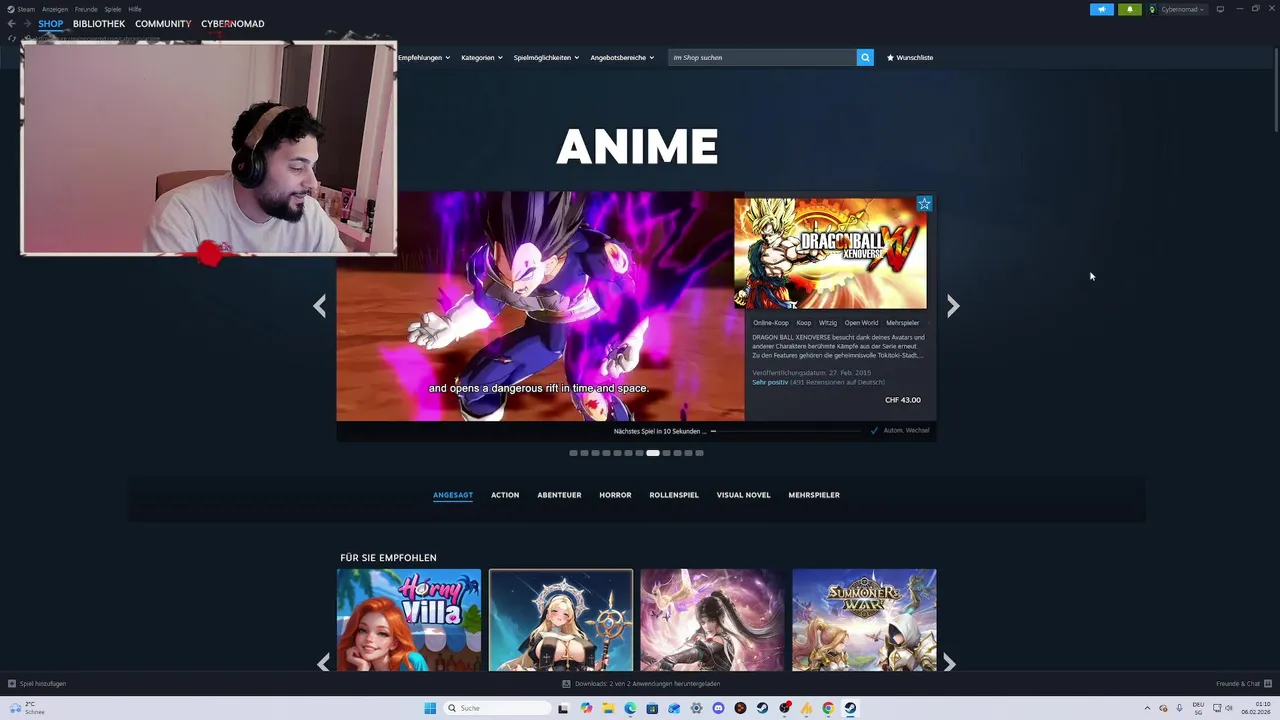This screenshot has width=1280, height=720.
Task: Open the Cybernomad account dropdown
Action: [x=1177, y=9]
